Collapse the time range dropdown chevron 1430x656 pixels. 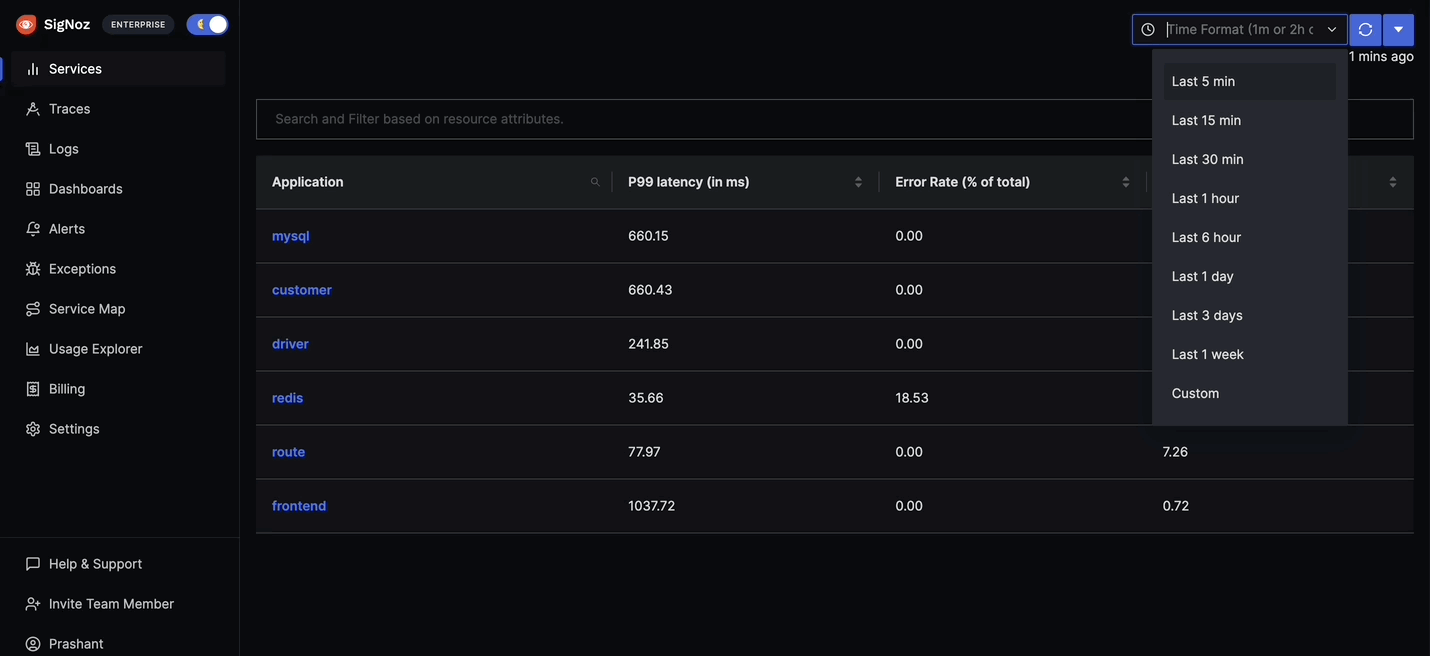click(x=1332, y=30)
